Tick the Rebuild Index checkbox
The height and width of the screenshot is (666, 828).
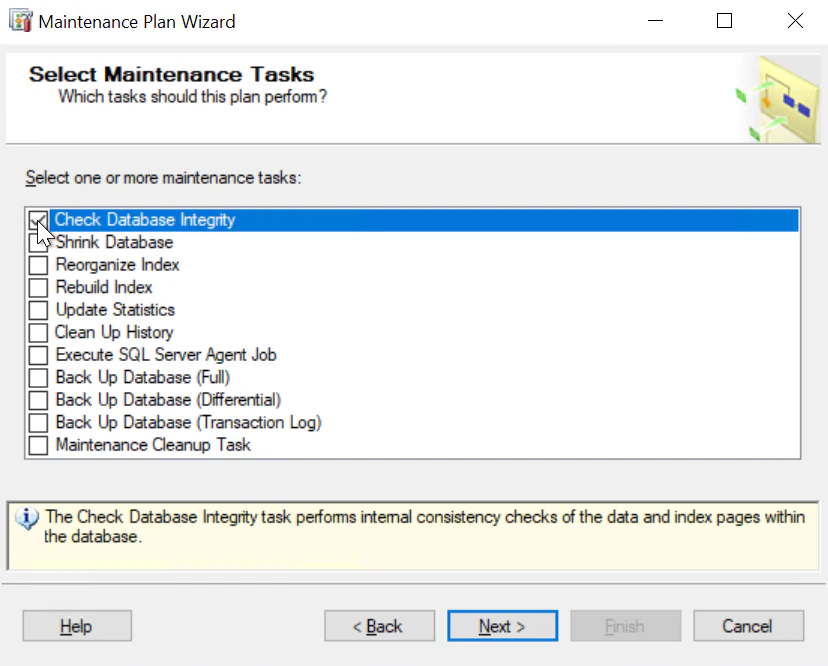pos(38,288)
